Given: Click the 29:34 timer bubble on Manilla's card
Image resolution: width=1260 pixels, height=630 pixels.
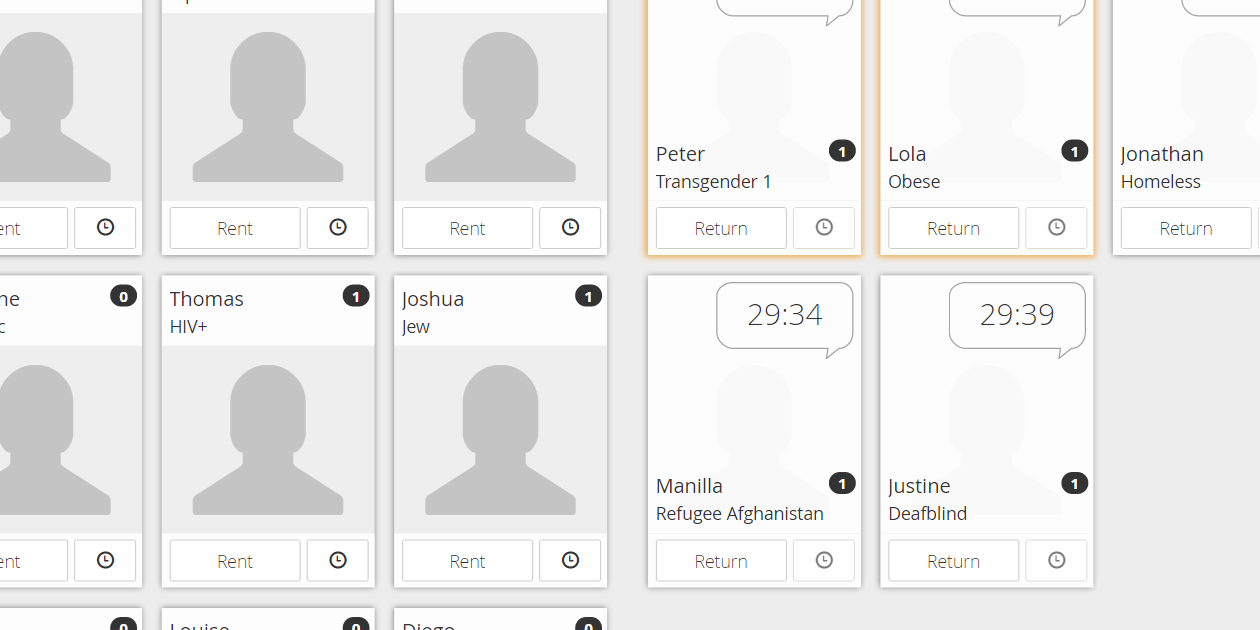Looking at the screenshot, I should click(785, 315).
